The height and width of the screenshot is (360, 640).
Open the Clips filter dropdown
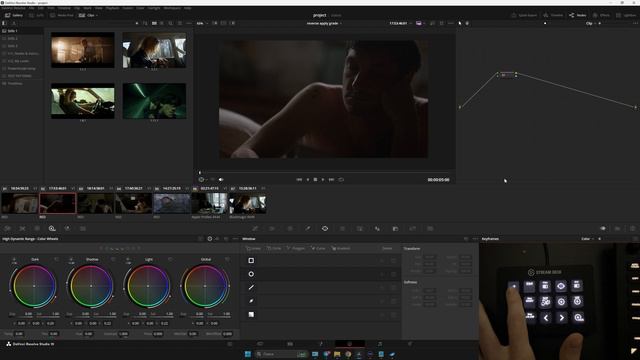(x=88, y=15)
